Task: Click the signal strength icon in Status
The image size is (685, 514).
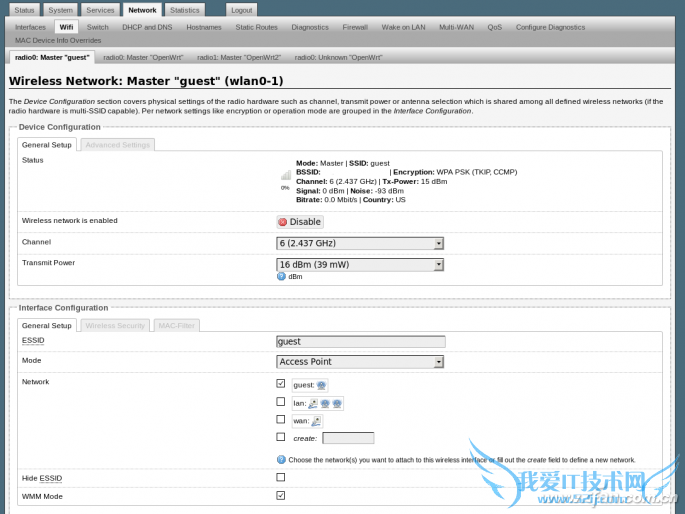Action: [286, 176]
